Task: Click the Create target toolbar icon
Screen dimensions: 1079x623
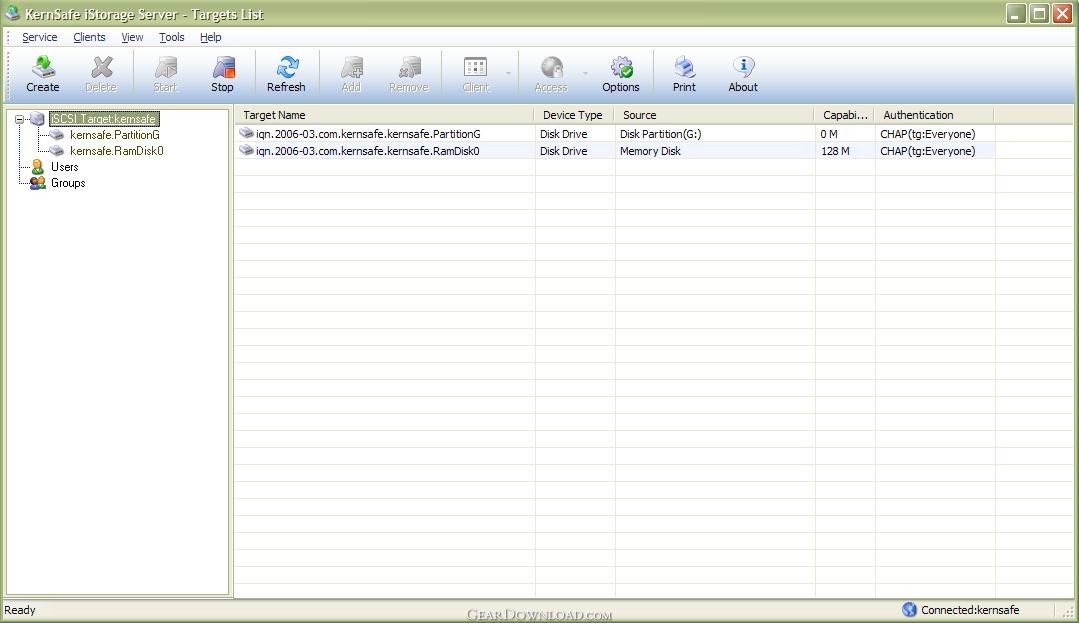Action: point(43,67)
